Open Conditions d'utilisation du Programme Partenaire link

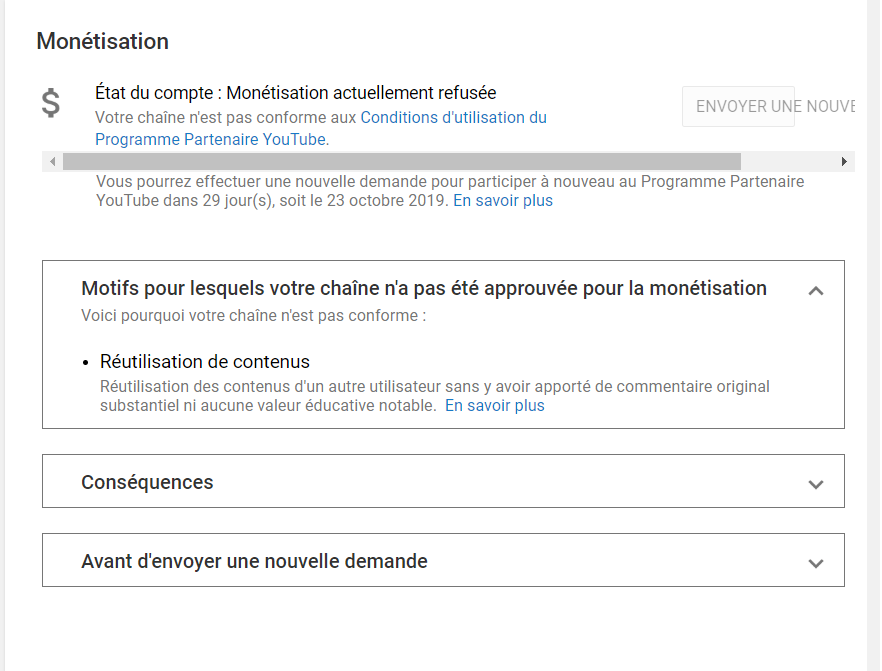(x=321, y=128)
